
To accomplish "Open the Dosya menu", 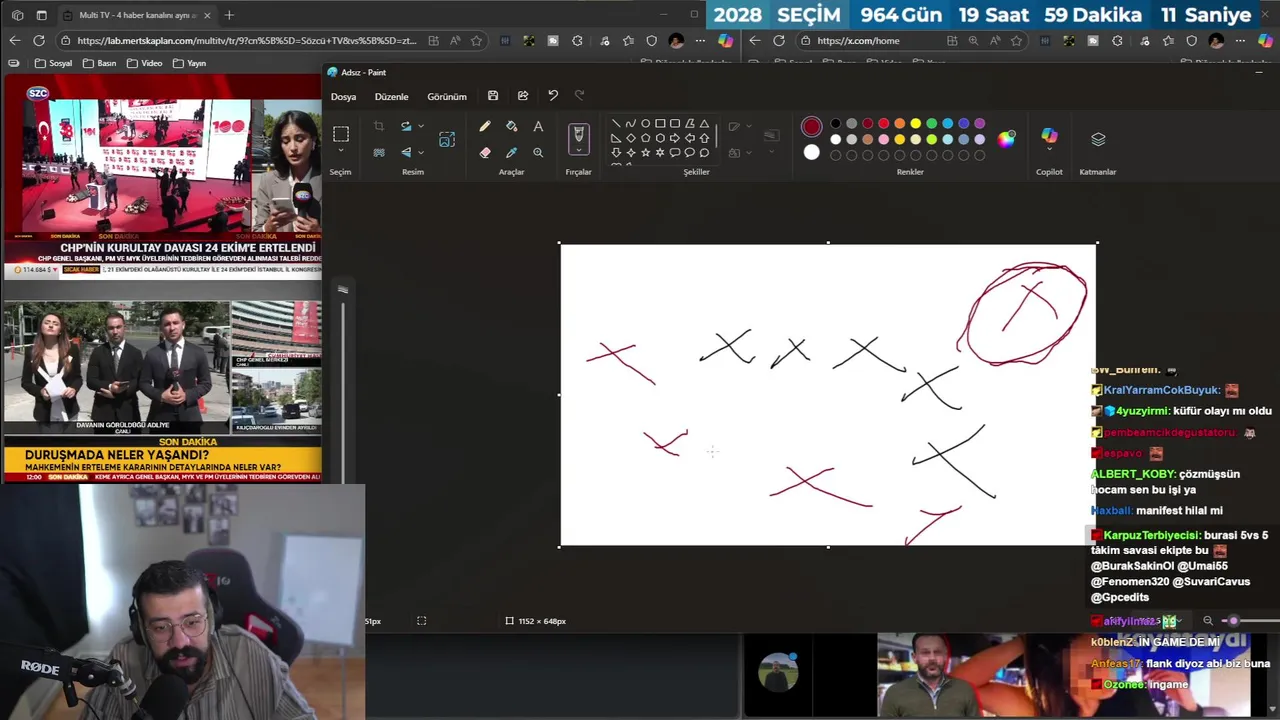I will [344, 97].
